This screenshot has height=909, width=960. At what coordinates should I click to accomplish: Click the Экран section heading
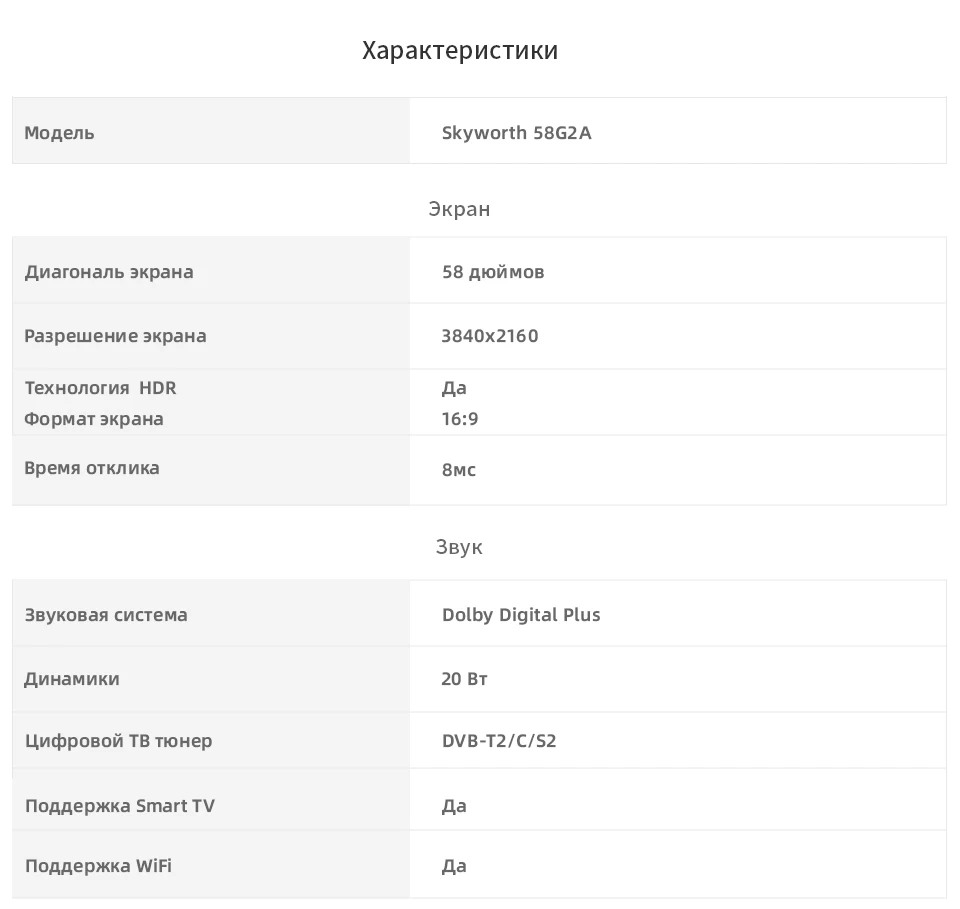pos(459,209)
